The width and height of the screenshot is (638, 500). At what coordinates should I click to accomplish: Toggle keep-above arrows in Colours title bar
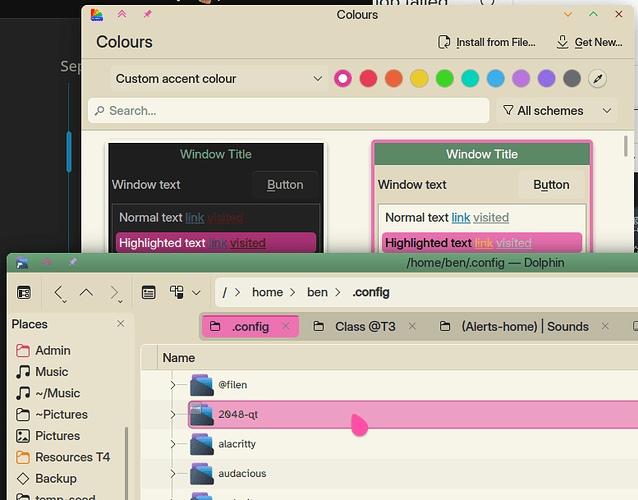click(x=122, y=15)
